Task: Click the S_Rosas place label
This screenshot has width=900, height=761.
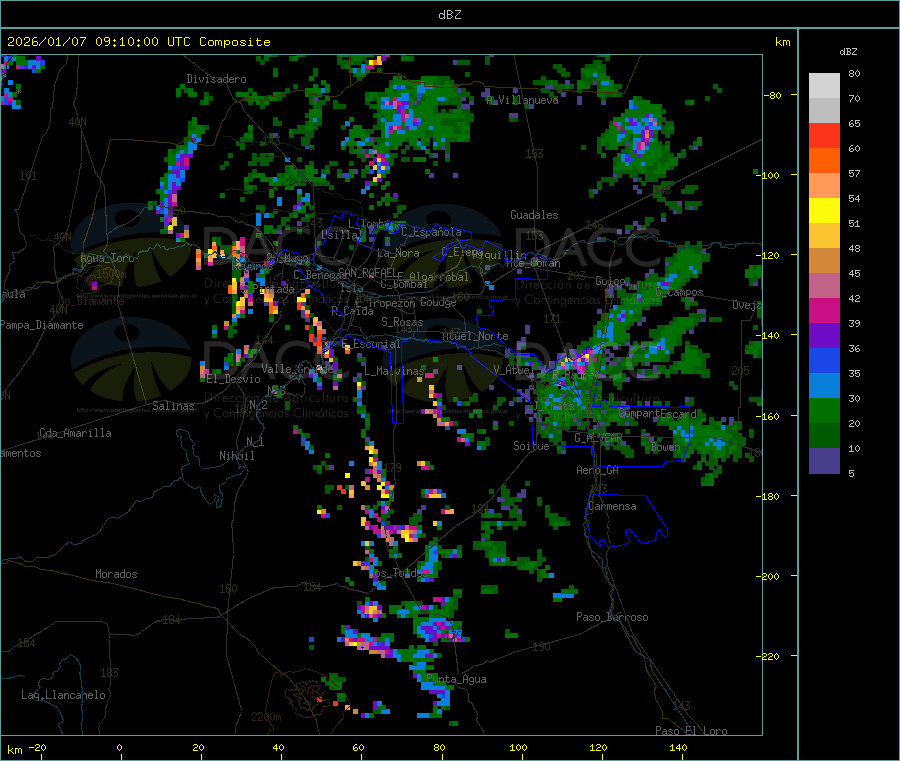Action: (x=402, y=322)
